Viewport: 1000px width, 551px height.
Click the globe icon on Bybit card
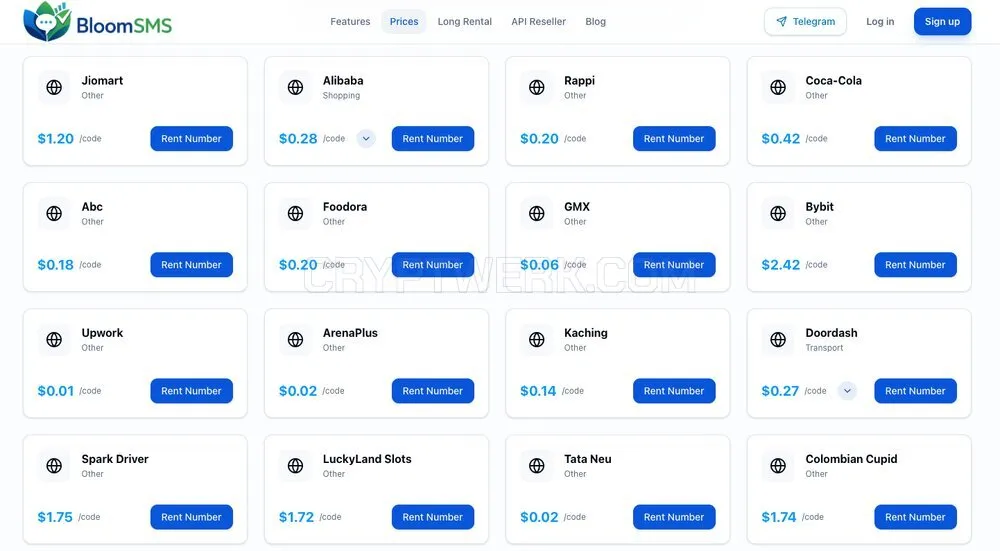[778, 214]
